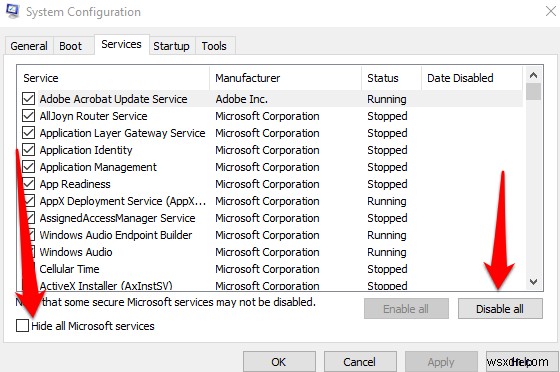Sort by the Service column header
The image size is (560, 372).
pyautogui.click(x=113, y=78)
